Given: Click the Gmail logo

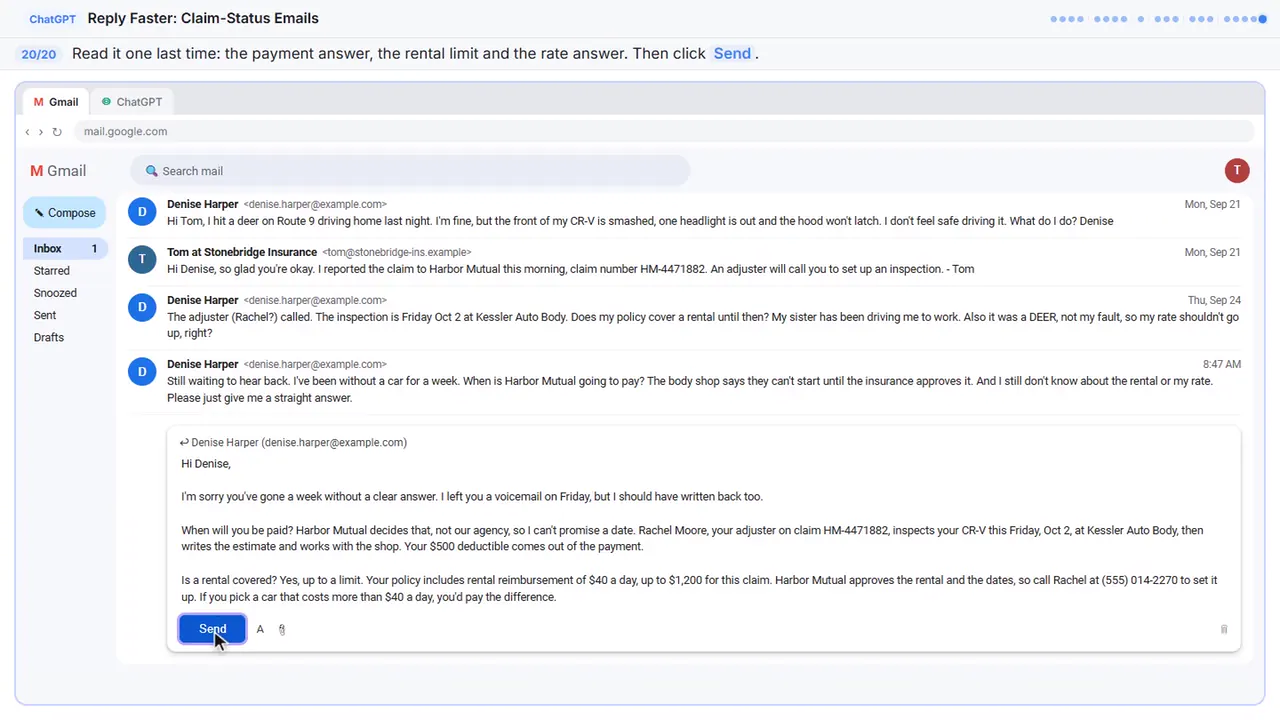Looking at the screenshot, I should 58,171.
